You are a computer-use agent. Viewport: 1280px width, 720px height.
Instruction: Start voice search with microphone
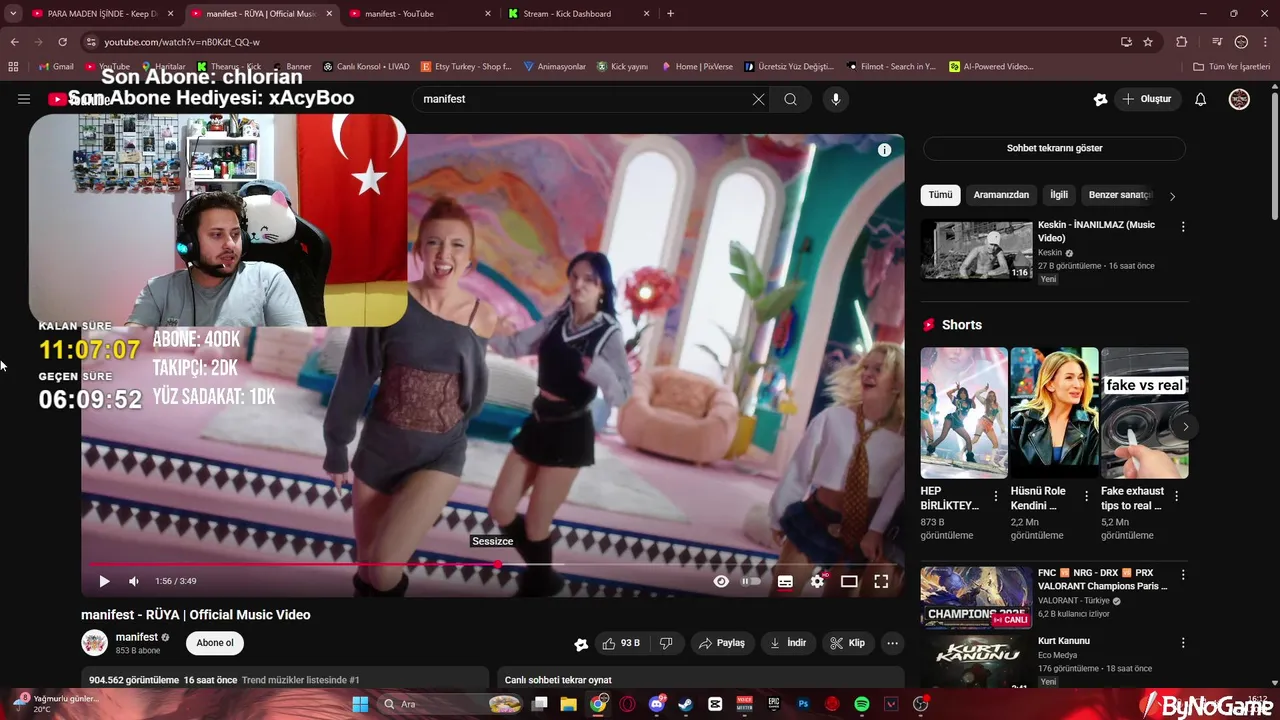(836, 99)
